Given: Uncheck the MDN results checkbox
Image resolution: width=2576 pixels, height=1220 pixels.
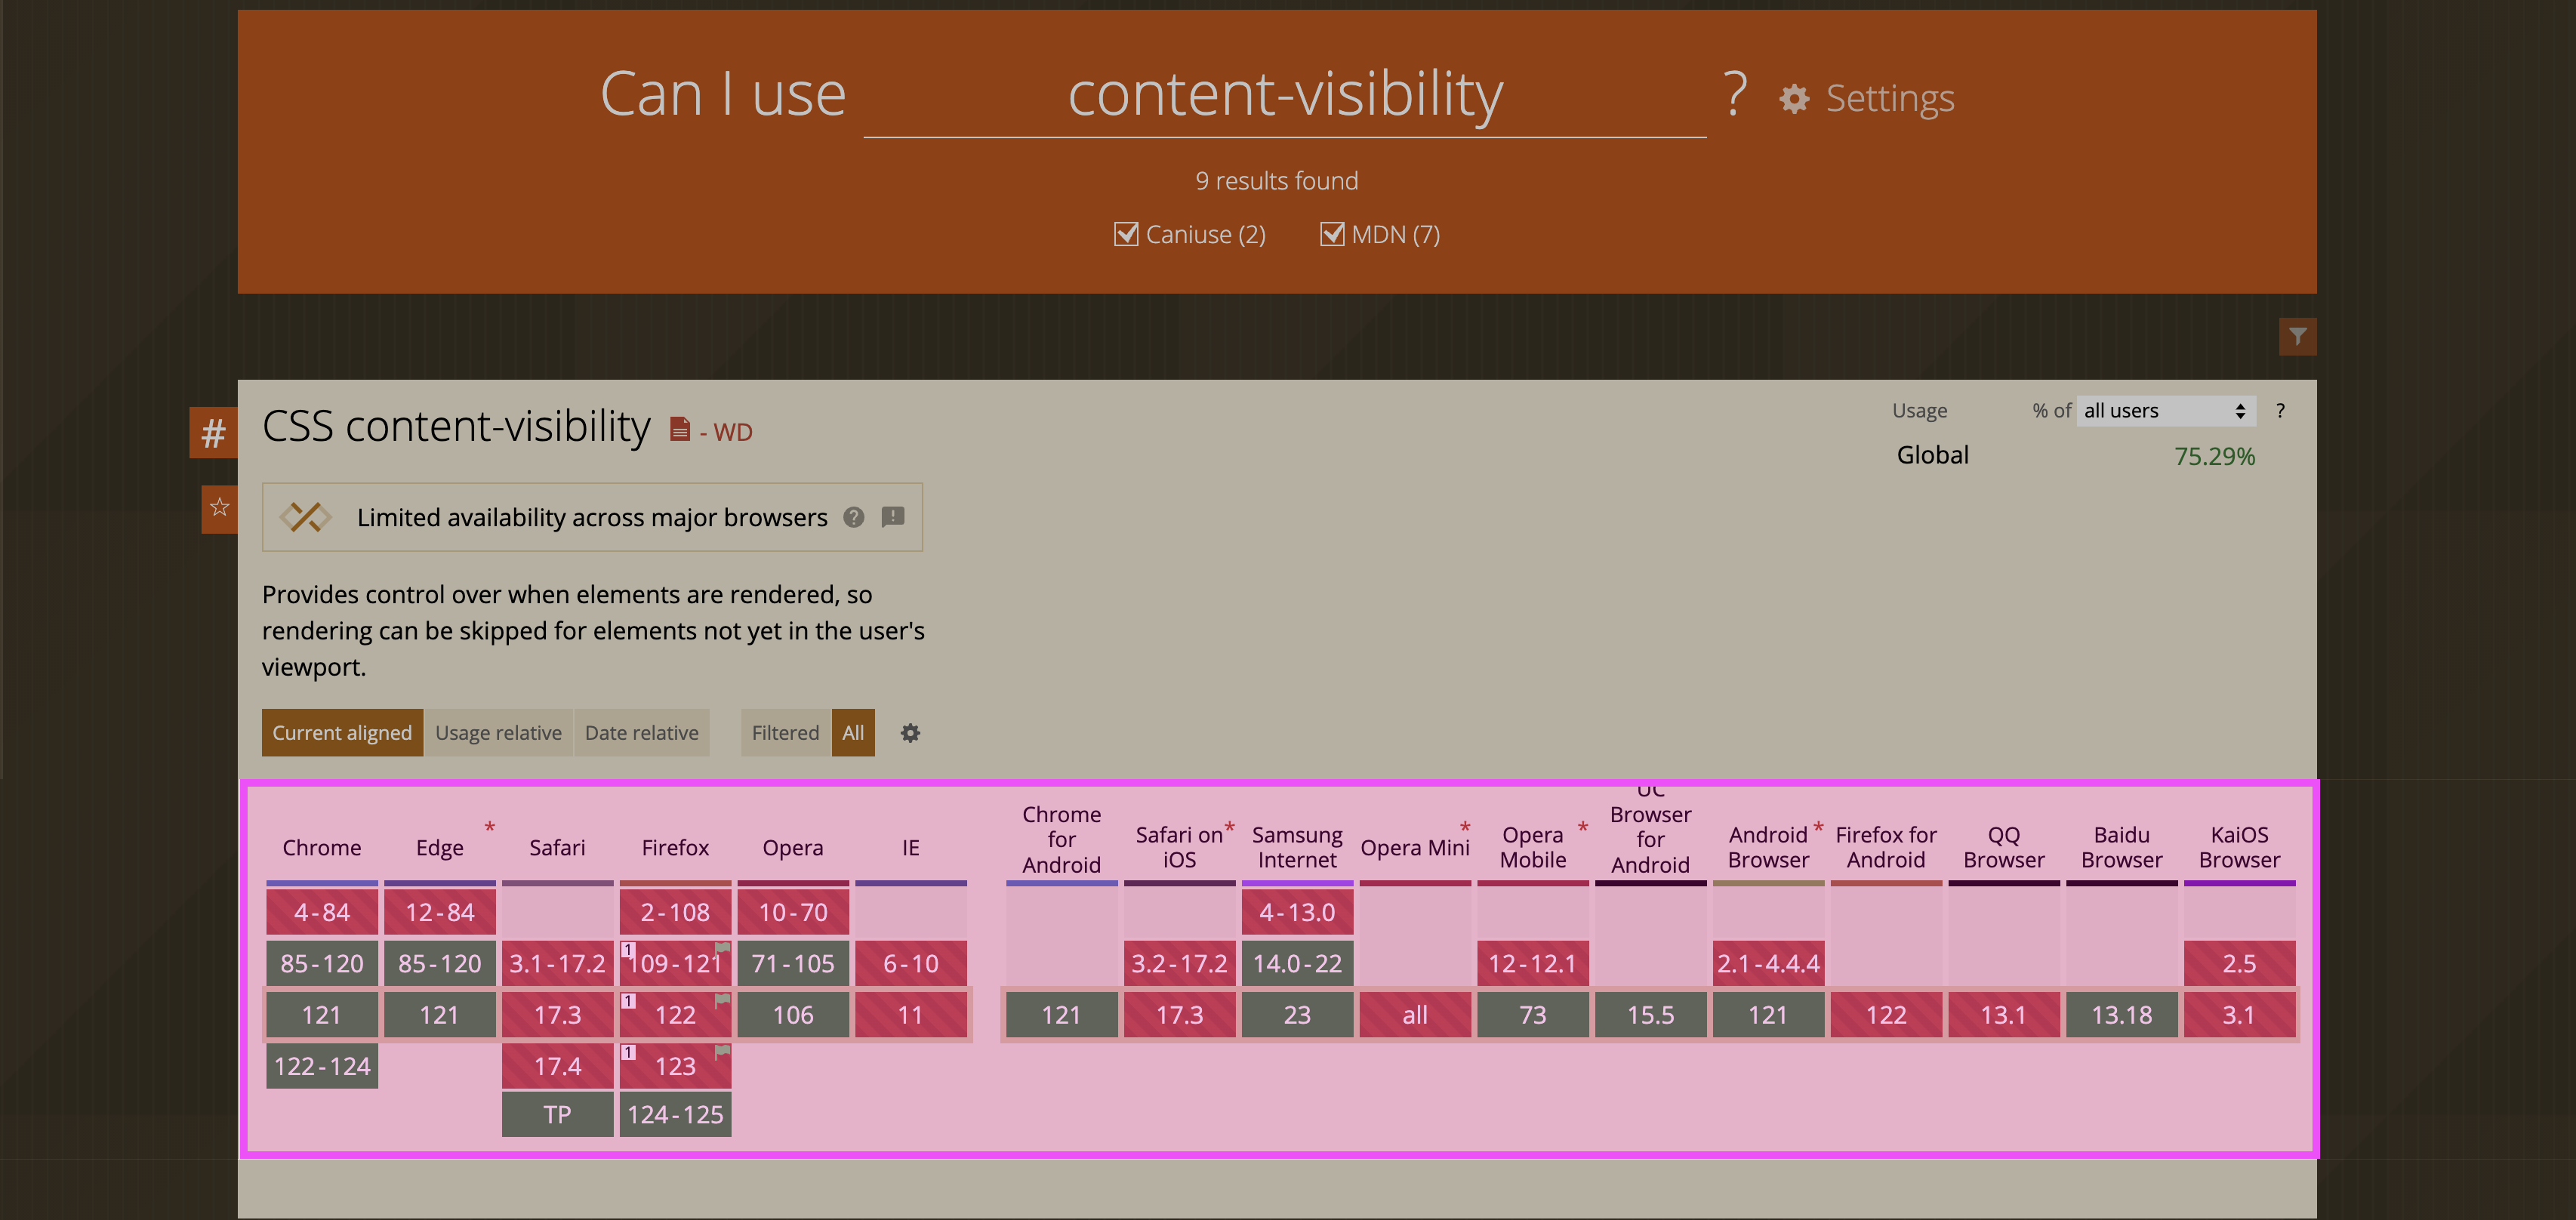Looking at the screenshot, I should [1332, 234].
